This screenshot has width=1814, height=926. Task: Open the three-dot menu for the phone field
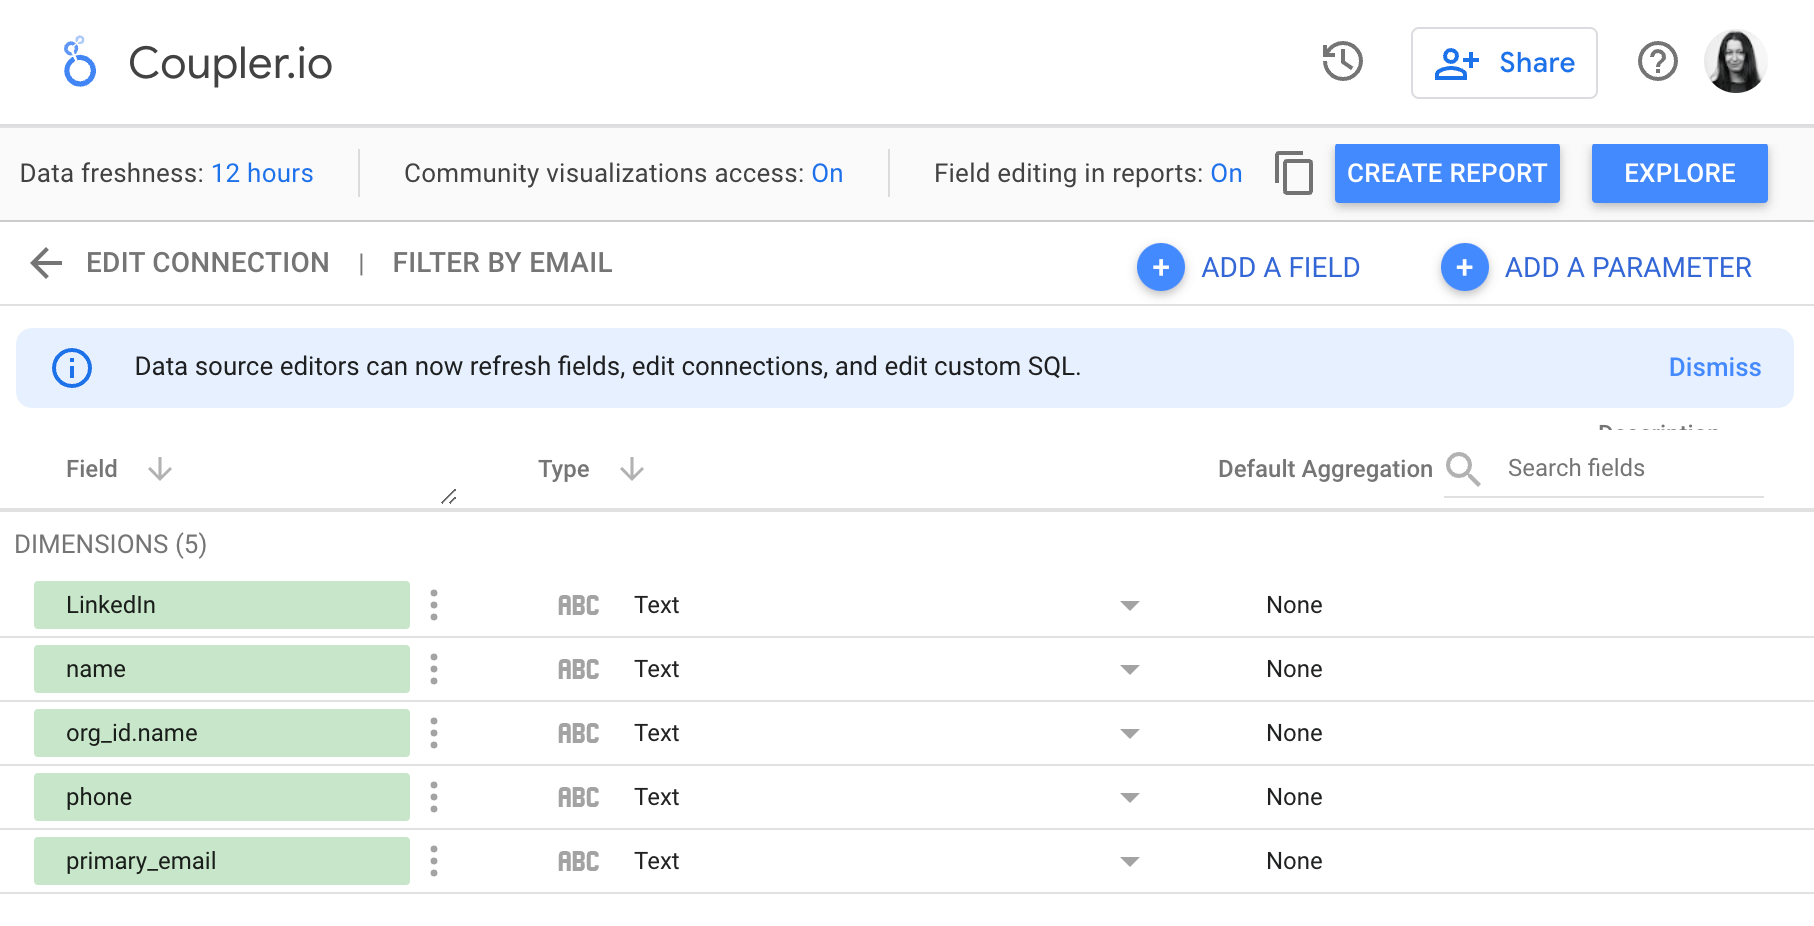(x=434, y=797)
